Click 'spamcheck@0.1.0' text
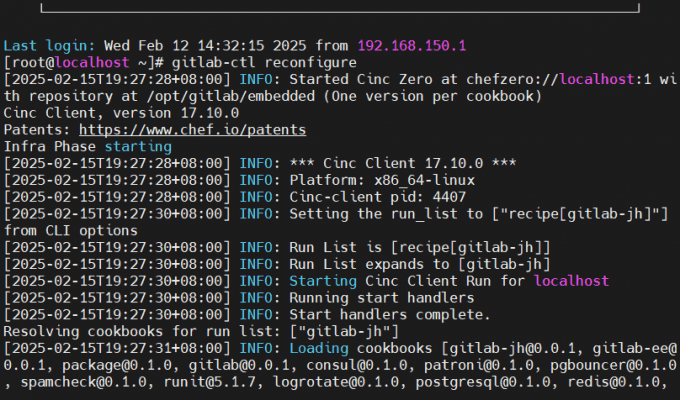 pos(84,382)
